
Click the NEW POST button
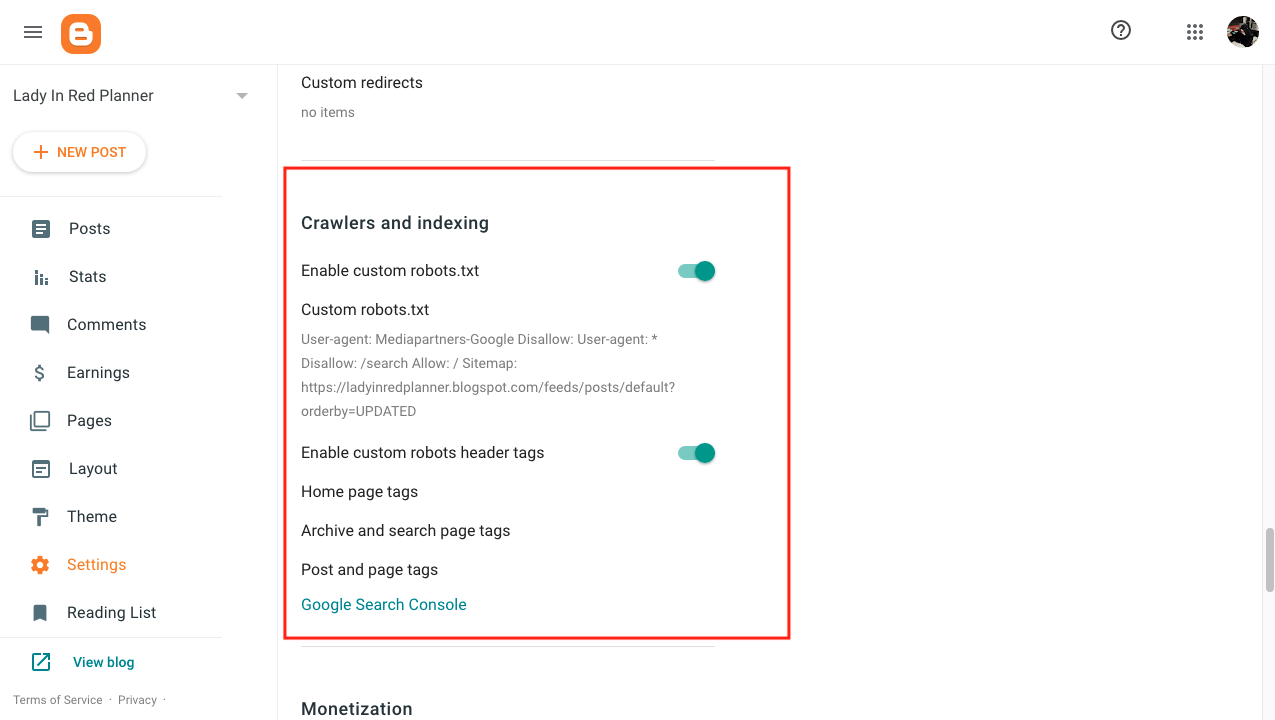pyautogui.click(x=80, y=152)
